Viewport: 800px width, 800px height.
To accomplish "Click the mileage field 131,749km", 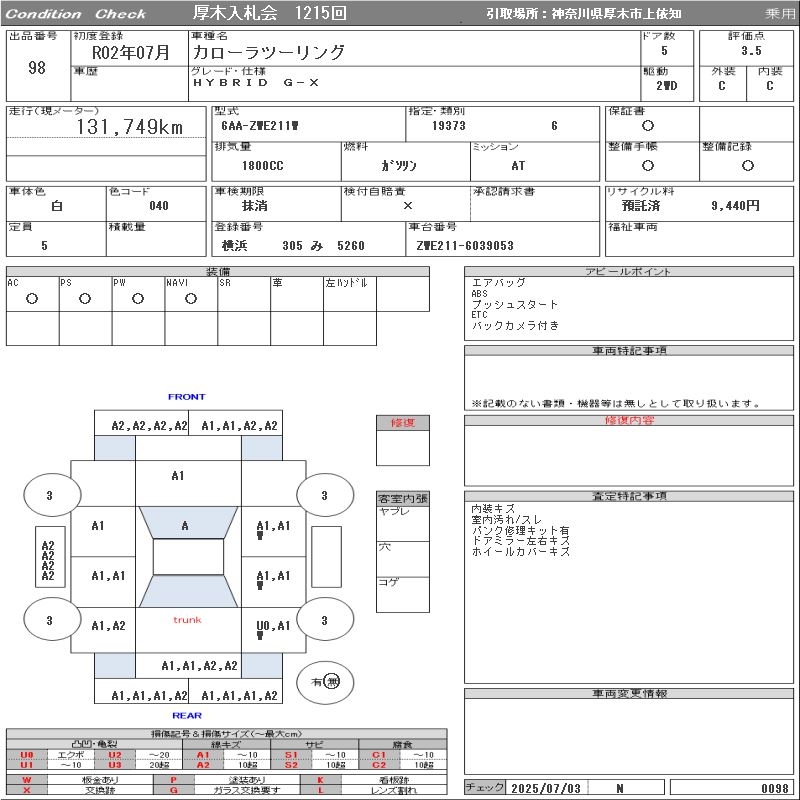I will [x=130, y=127].
